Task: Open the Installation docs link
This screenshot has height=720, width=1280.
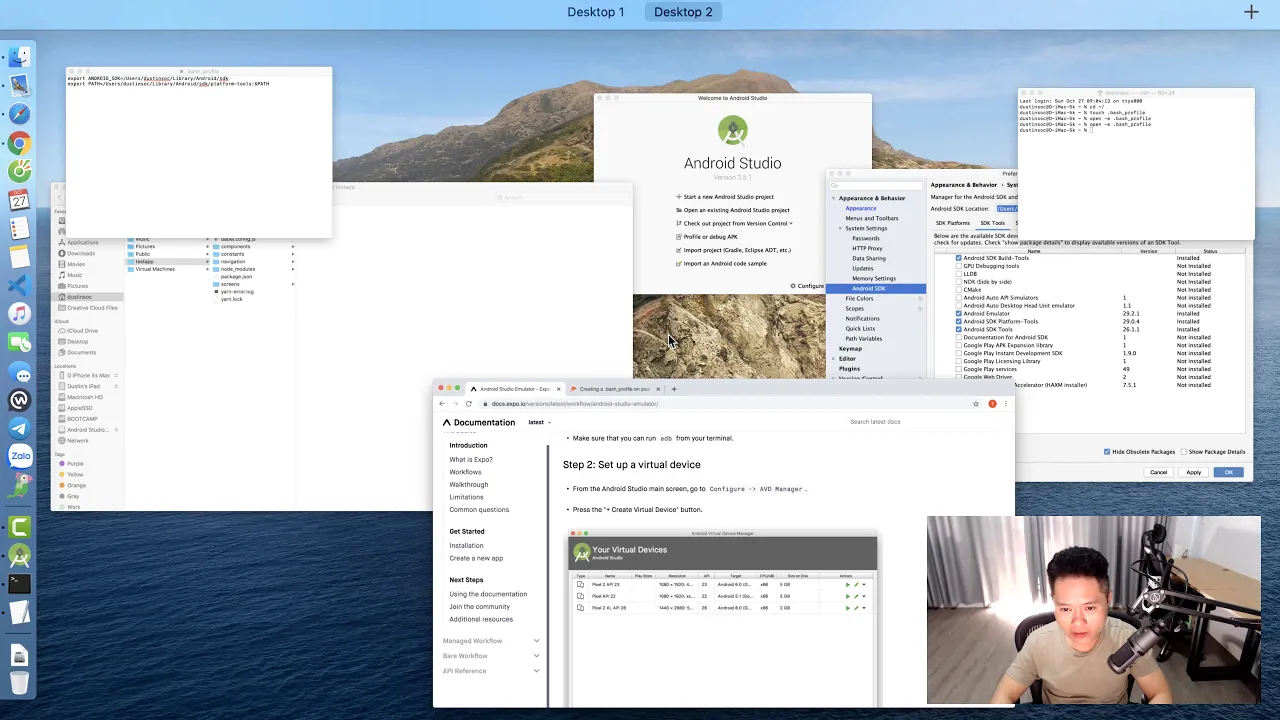Action: [466, 546]
